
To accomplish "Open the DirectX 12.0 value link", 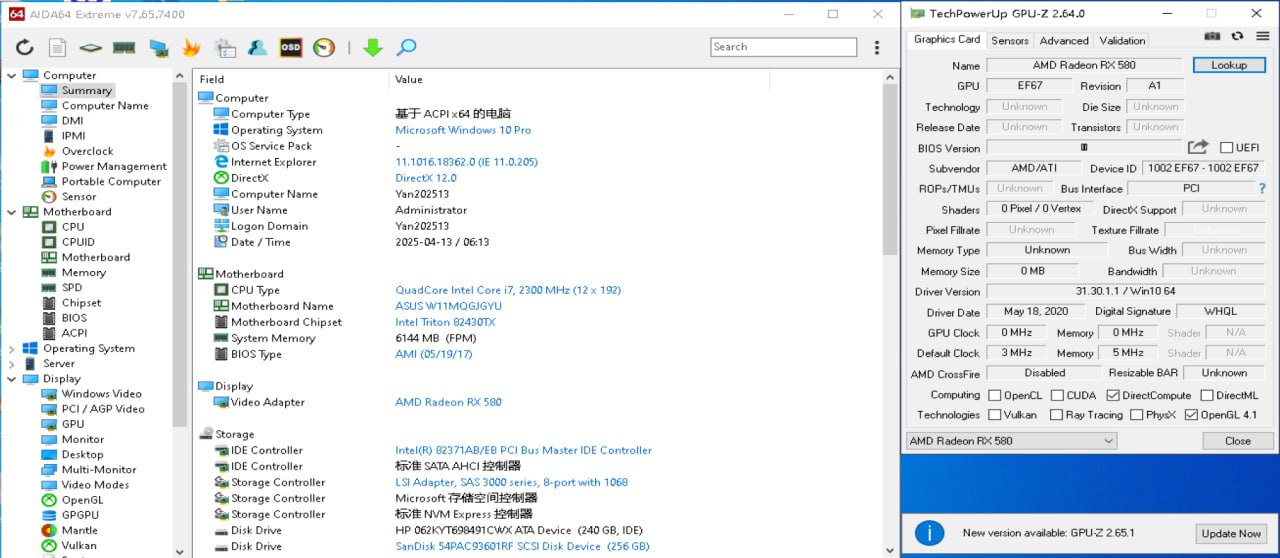I will [426, 178].
